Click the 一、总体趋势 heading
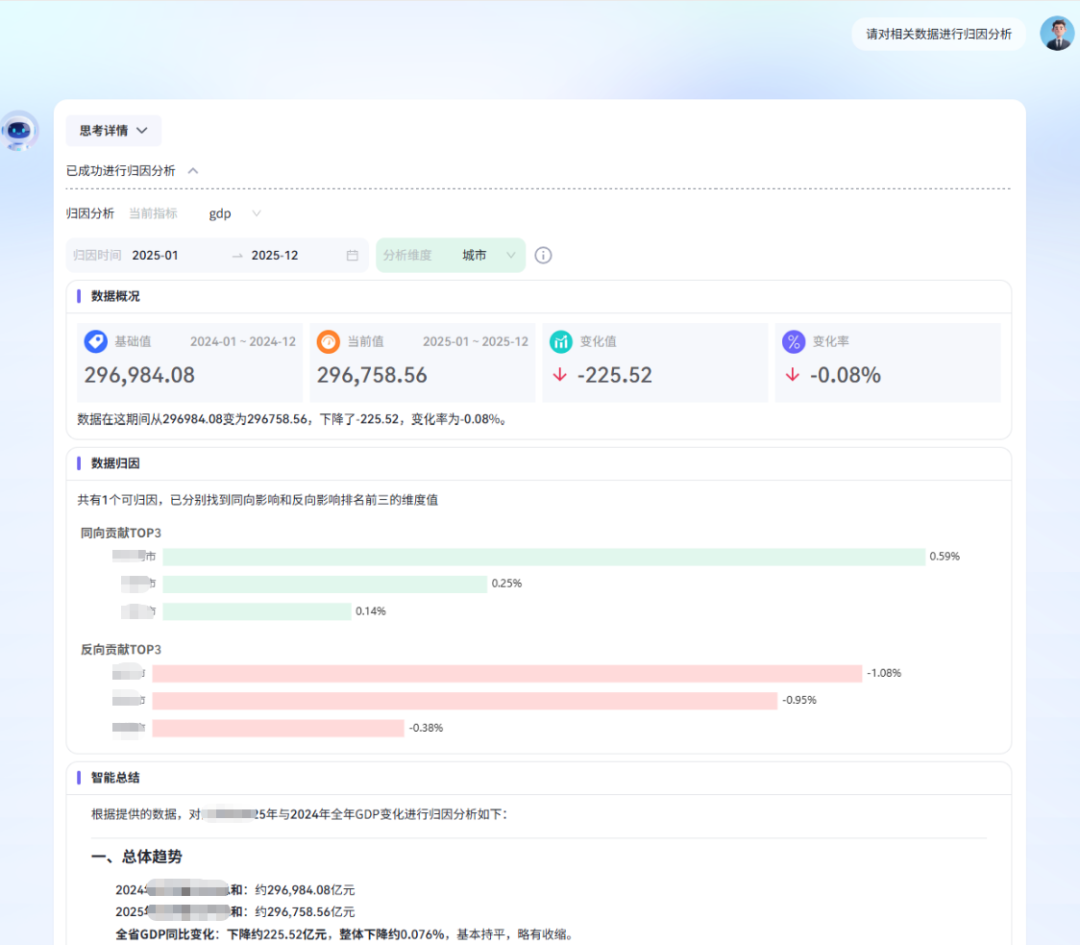 coord(137,857)
